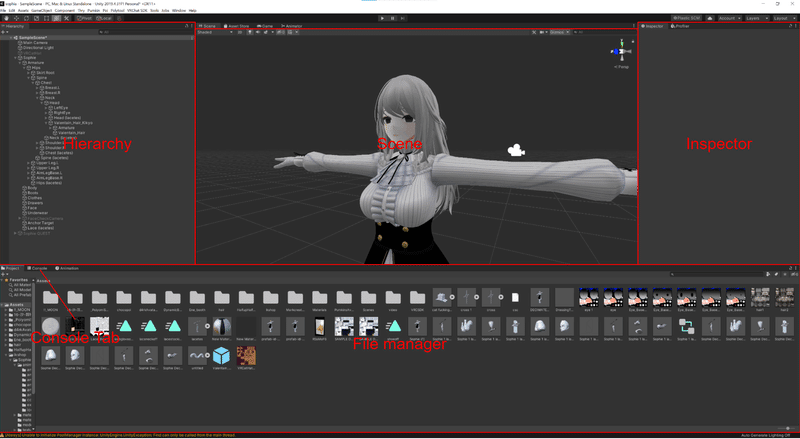Open the Component menu
This screenshot has width=800, height=439.
(64, 10)
